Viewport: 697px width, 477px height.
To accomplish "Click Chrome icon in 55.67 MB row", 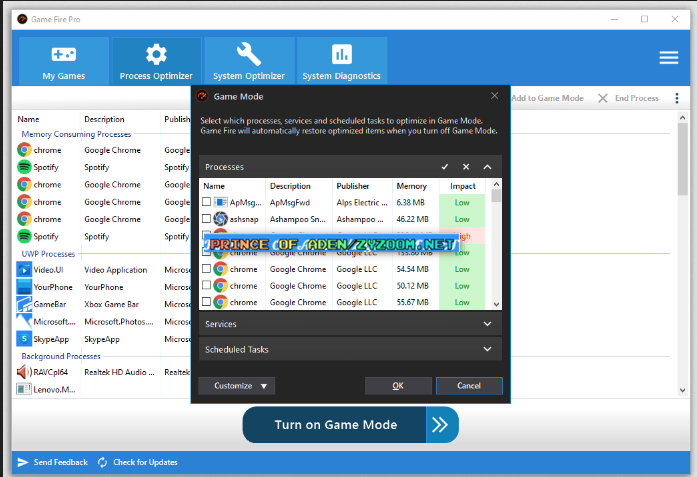I will (220, 302).
